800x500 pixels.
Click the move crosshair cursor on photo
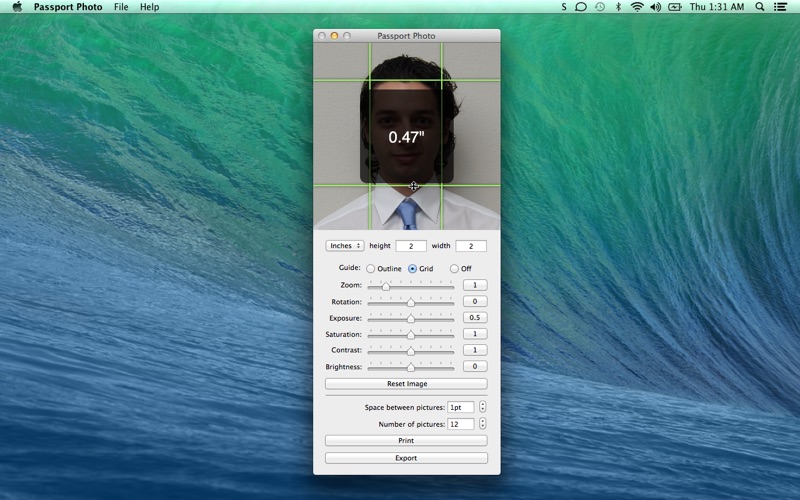pos(414,186)
